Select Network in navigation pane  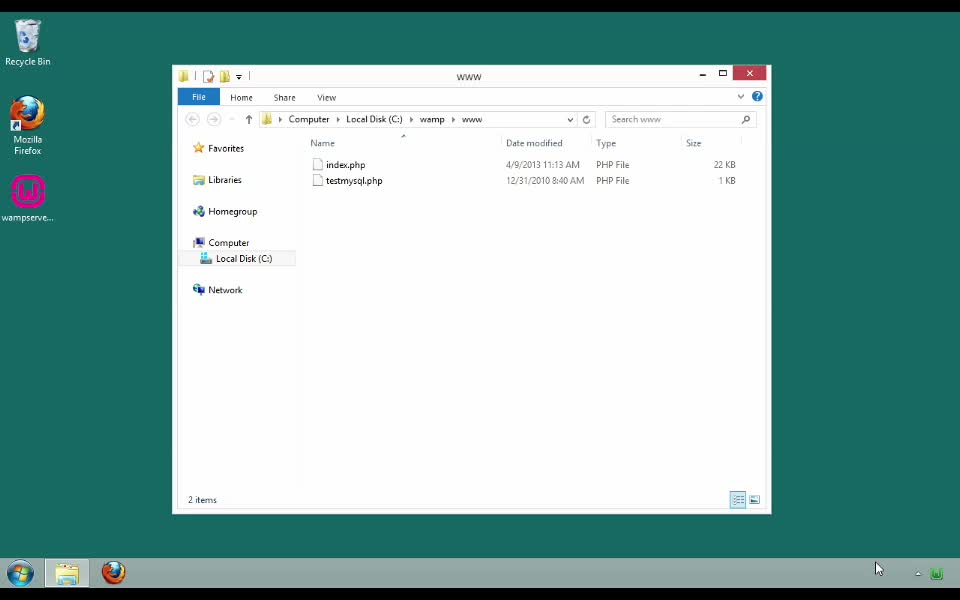click(225, 290)
